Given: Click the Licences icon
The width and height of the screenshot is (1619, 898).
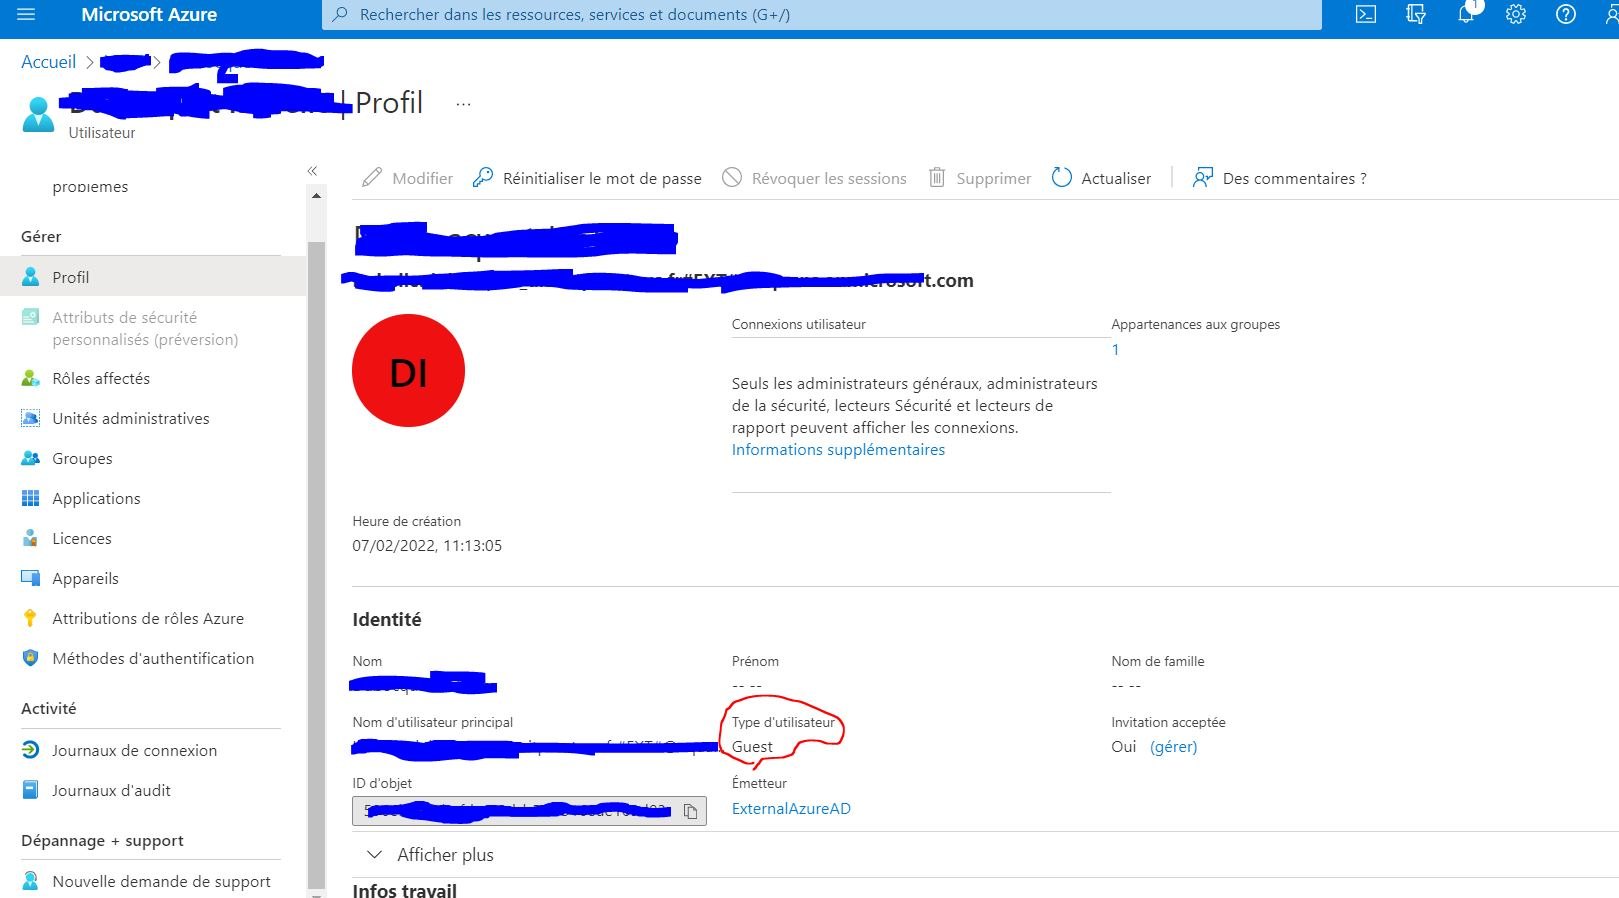Looking at the screenshot, I should (31, 538).
